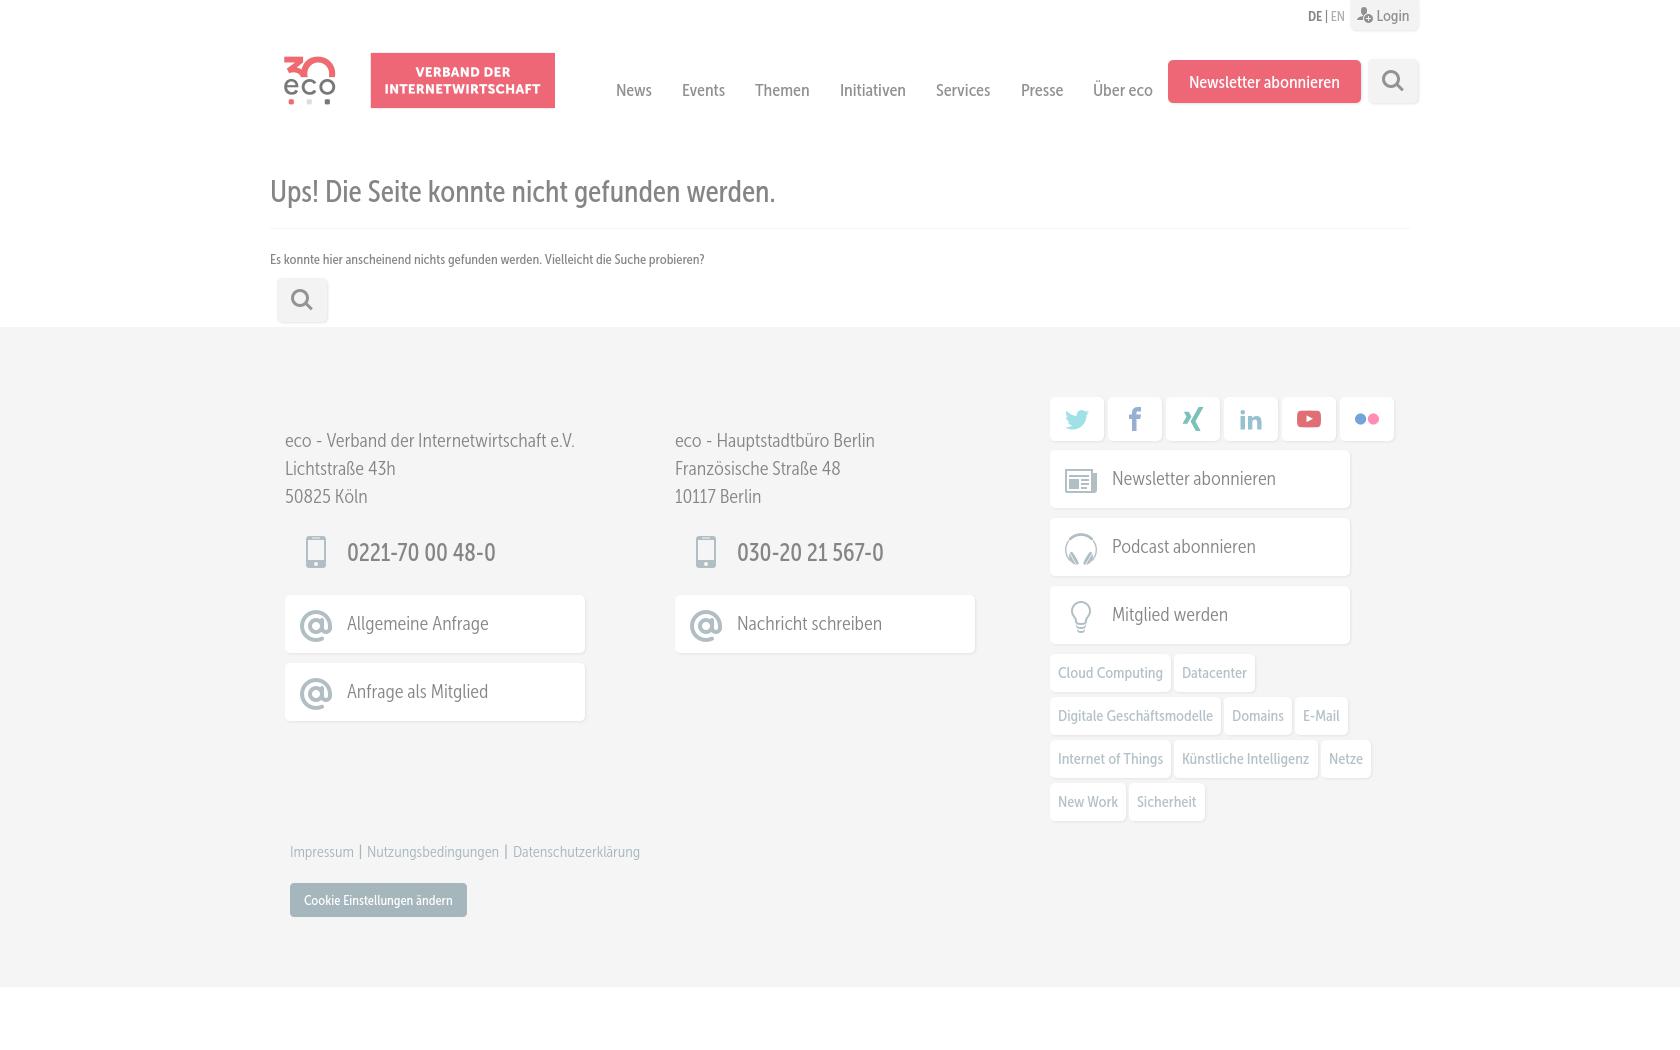Select the E-Mail topic tag
Image resolution: width=1680 pixels, height=1050 pixels.
point(1321,716)
